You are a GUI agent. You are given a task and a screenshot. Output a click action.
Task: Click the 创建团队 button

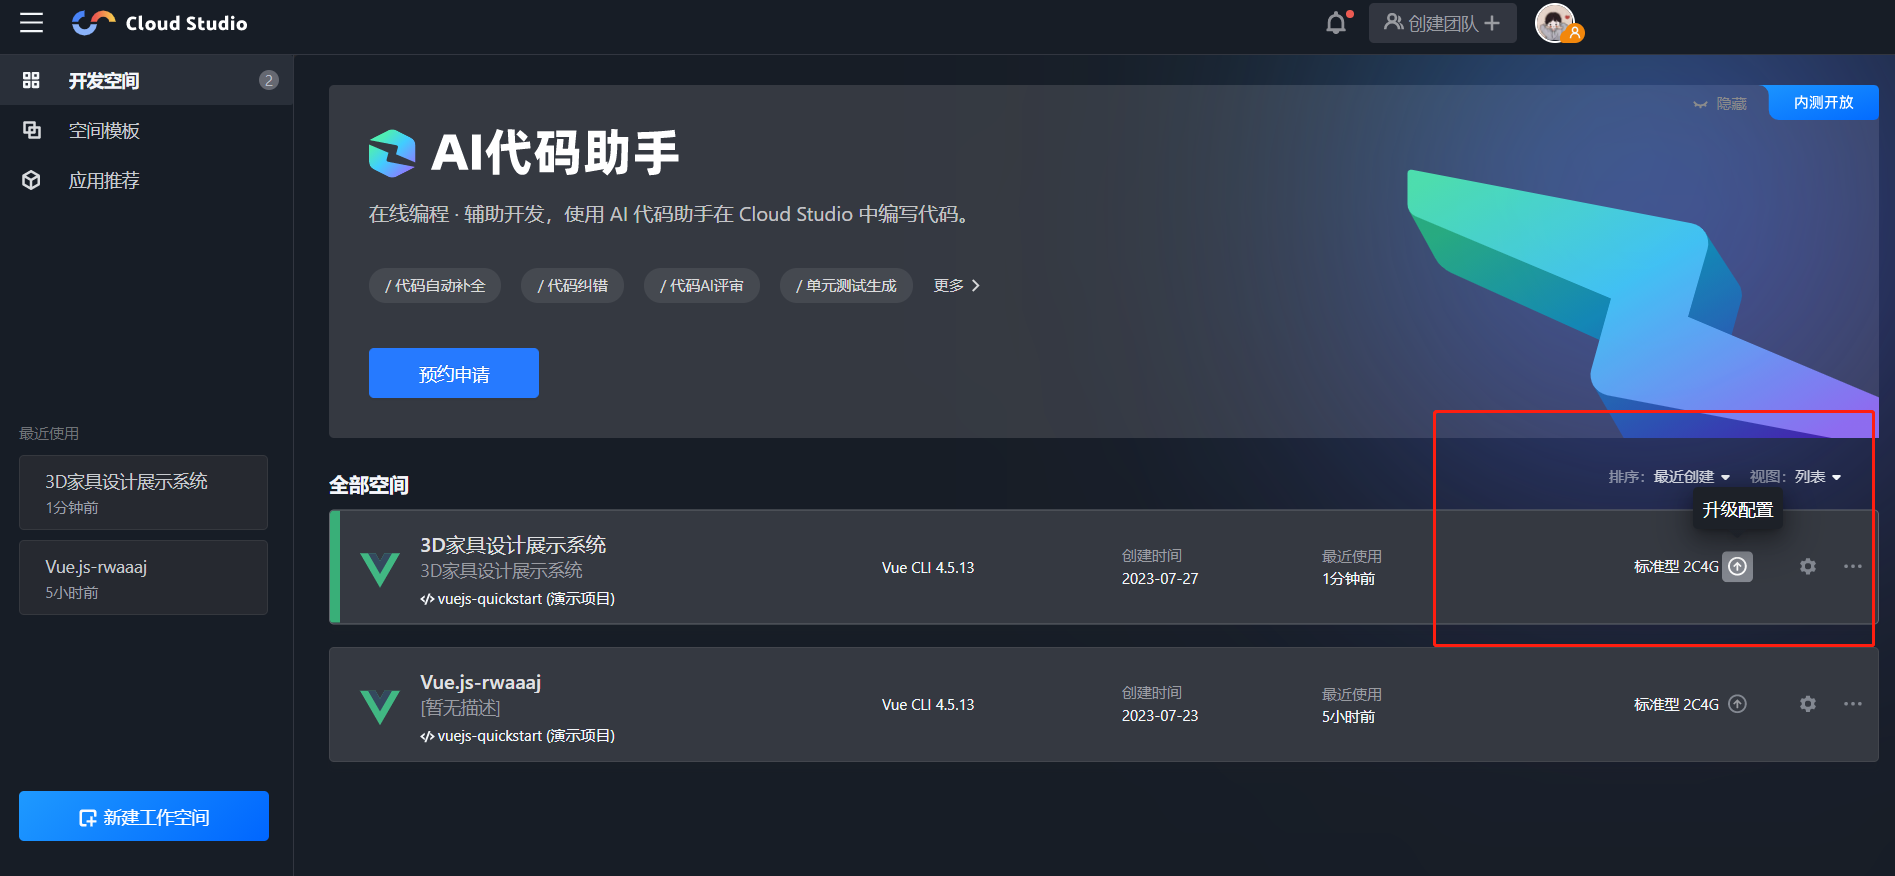tap(1442, 23)
